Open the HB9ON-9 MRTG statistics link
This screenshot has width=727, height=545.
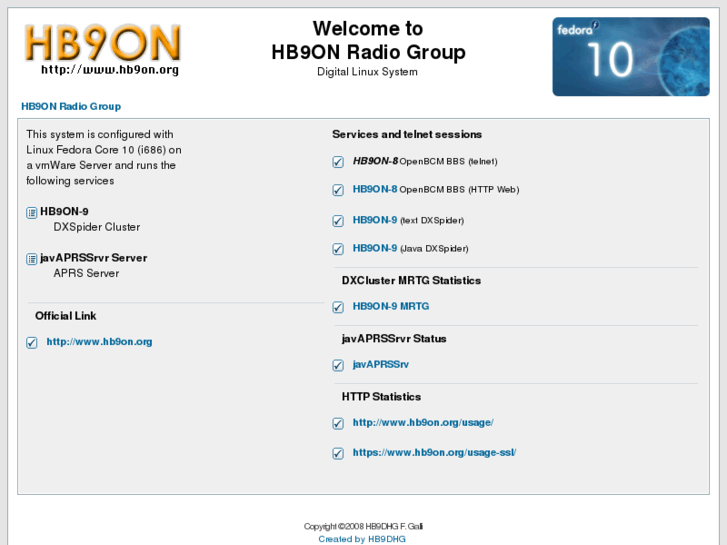(391, 306)
